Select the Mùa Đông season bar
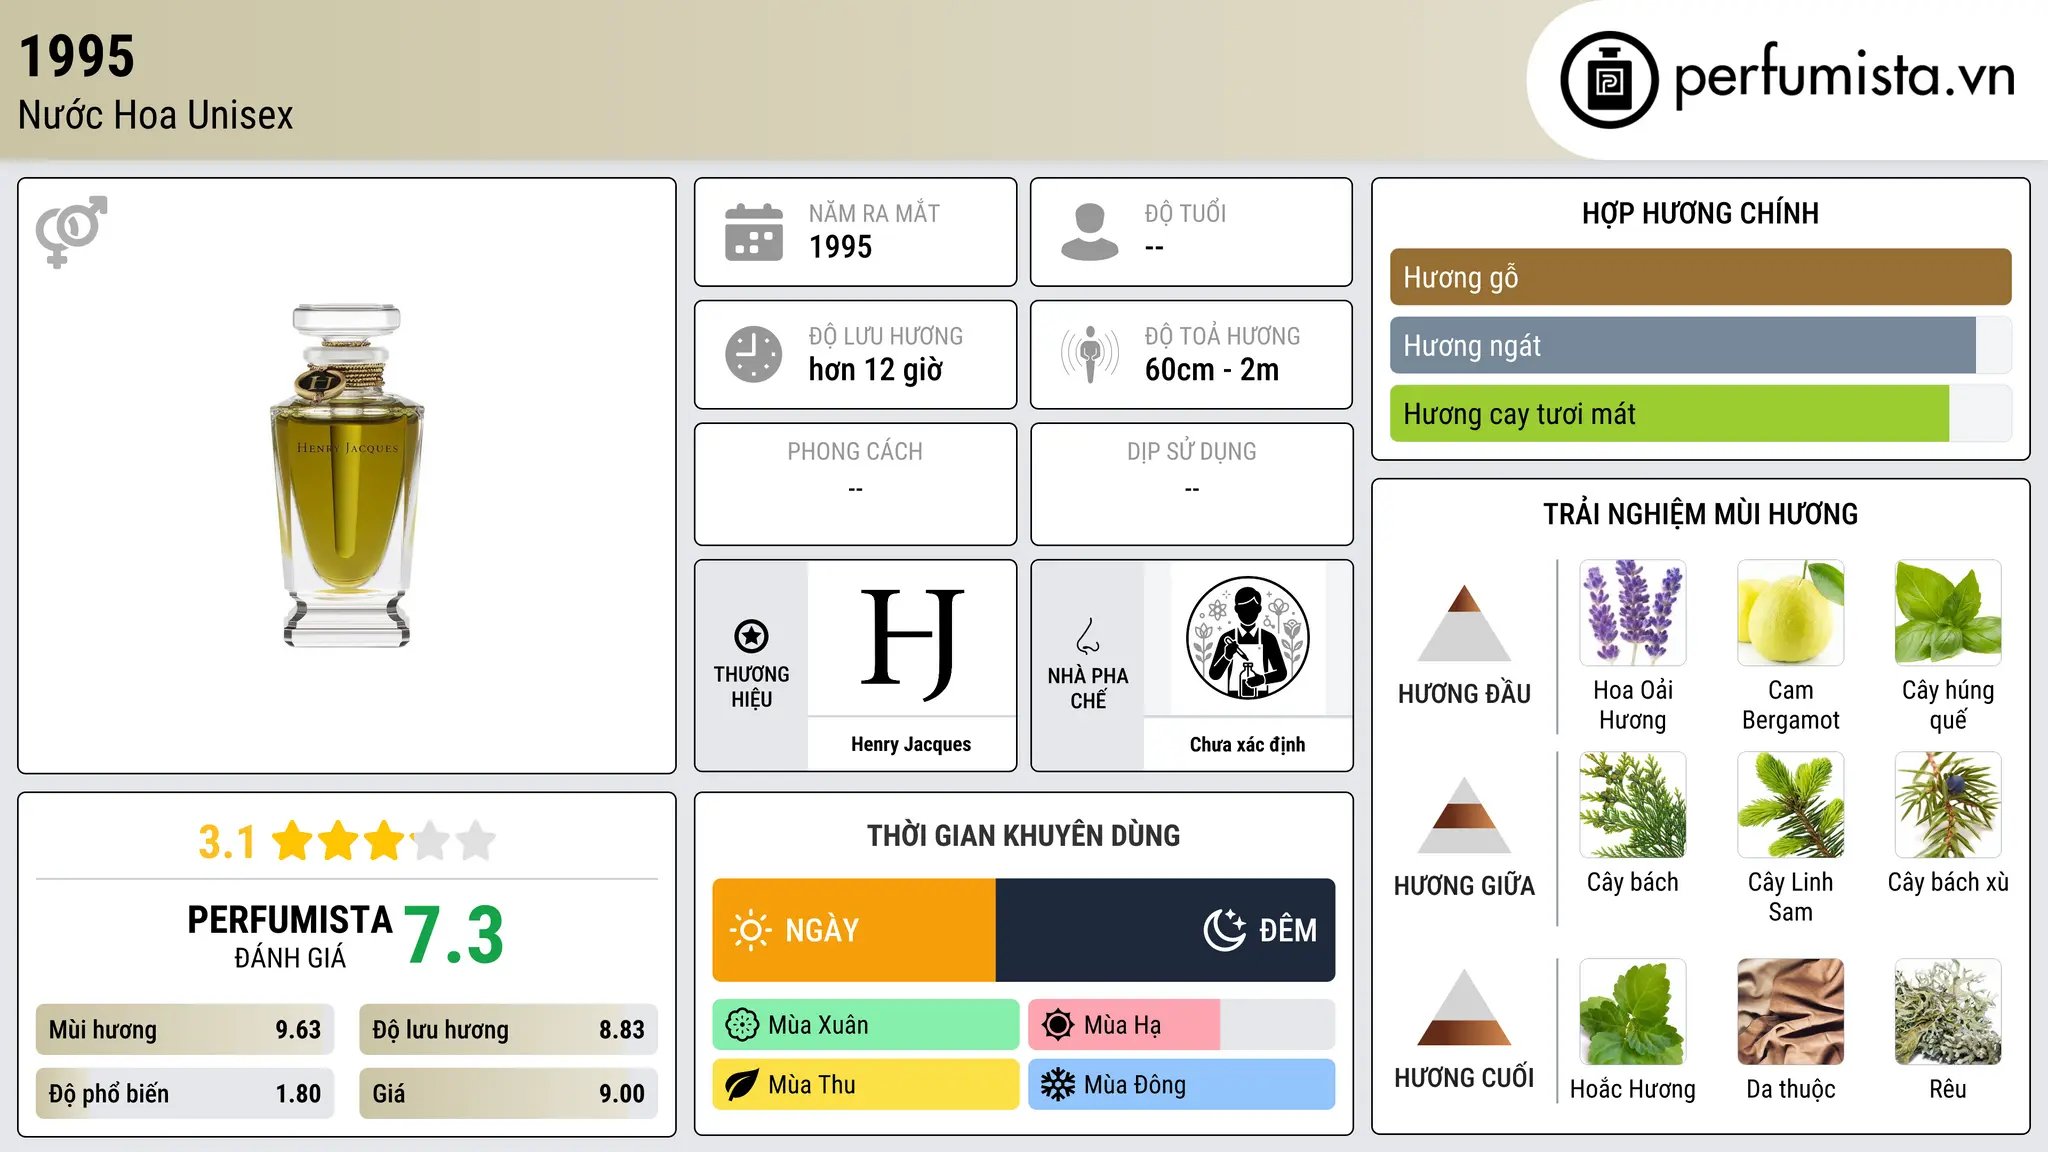Image resolution: width=2048 pixels, height=1152 pixels. tap(1182, 1085)
